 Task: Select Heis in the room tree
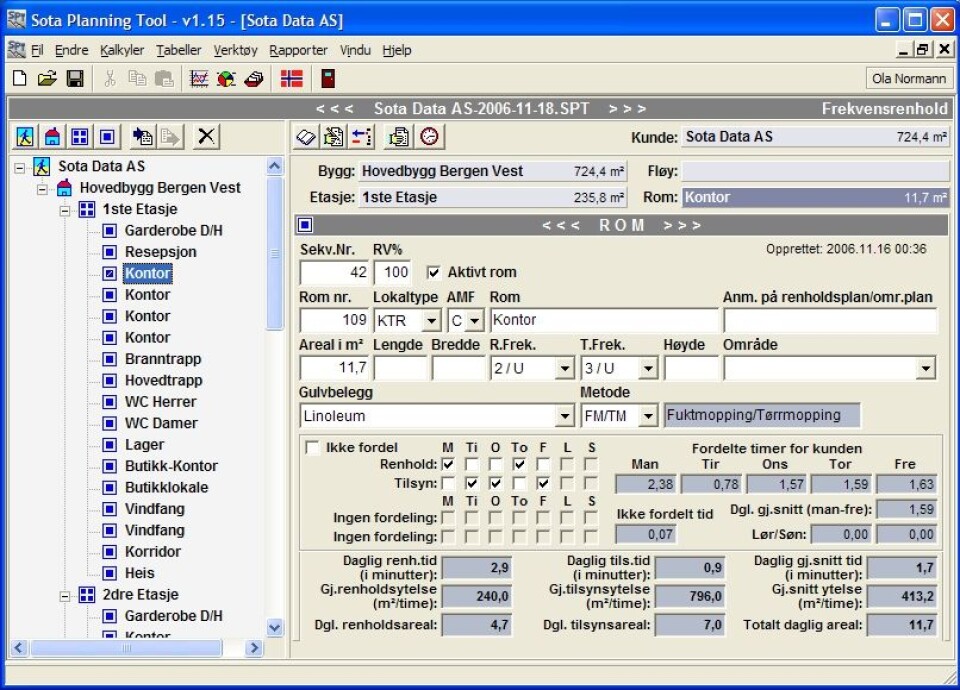tap(140, 573)
